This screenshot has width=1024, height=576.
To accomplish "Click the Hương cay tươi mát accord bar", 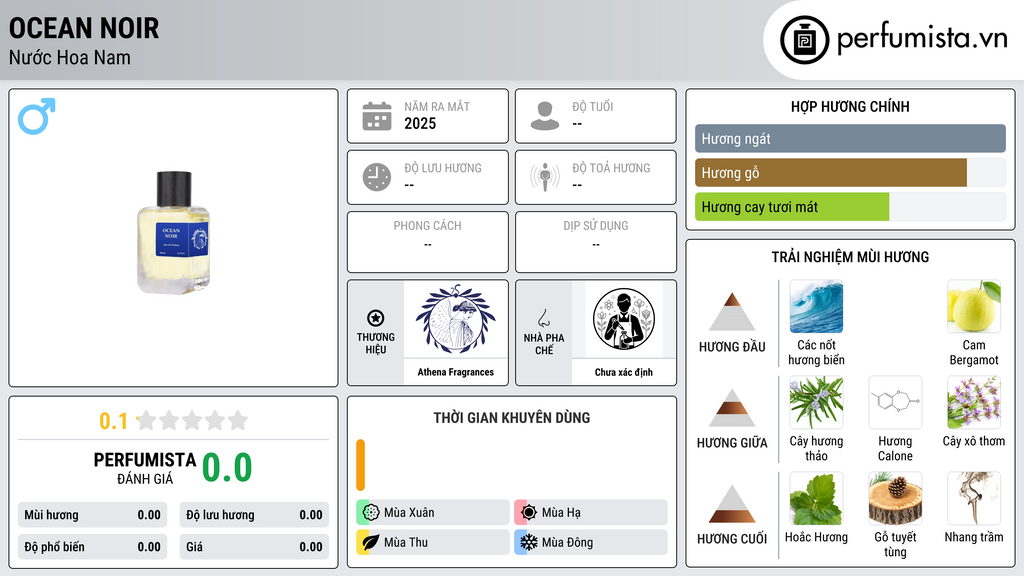I will tap(850, 206).
